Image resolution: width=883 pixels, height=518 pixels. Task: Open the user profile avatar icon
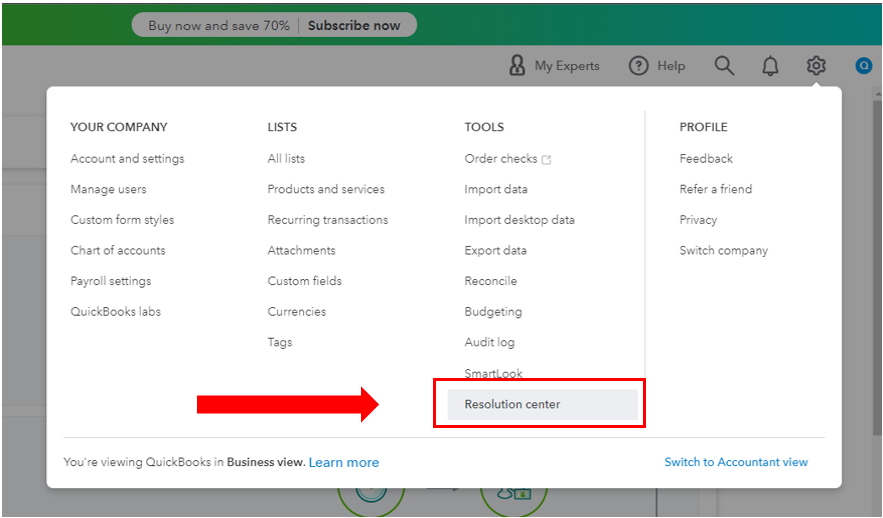pyautogui.click(x=863, y=66)
